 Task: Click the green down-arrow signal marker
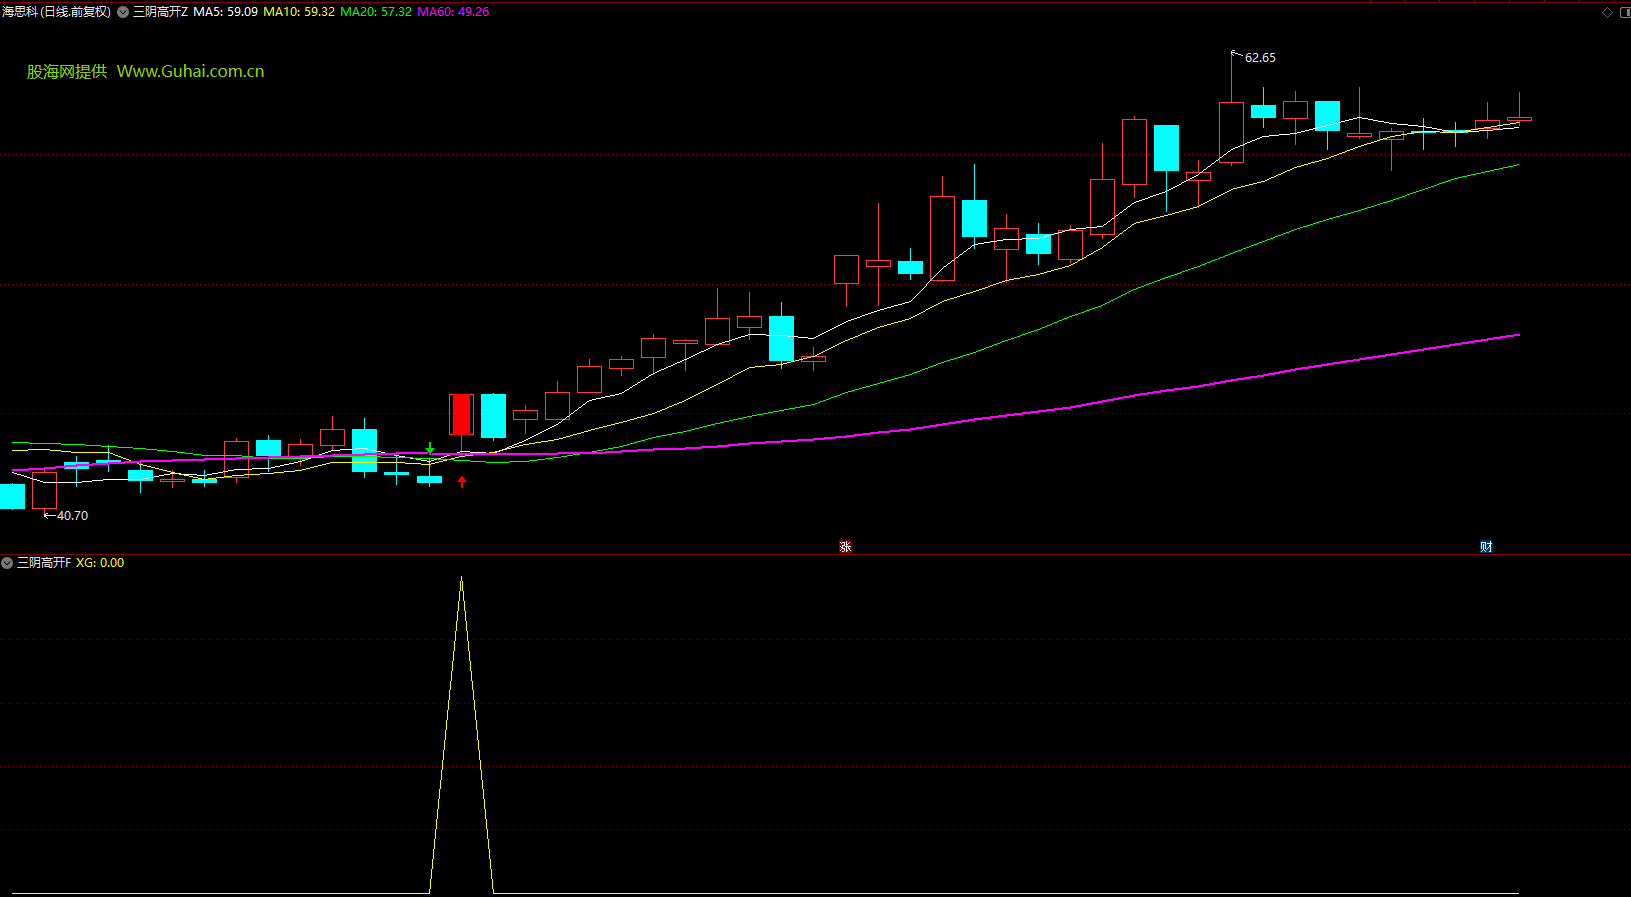point(430,448)
